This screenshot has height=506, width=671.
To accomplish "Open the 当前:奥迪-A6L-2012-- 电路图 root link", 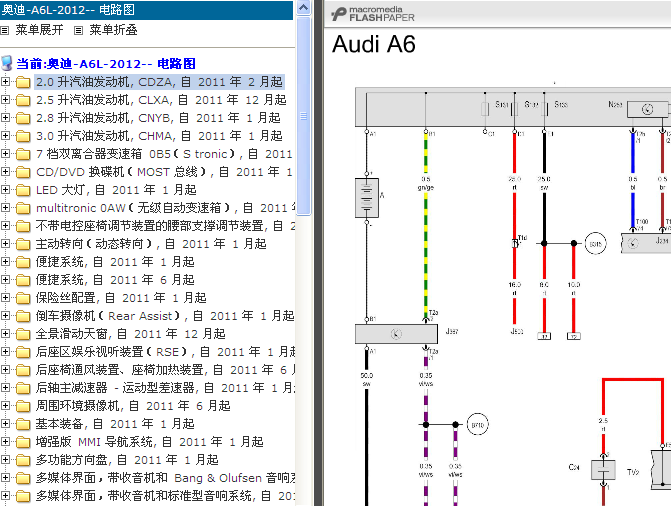I will coord(106,64).
